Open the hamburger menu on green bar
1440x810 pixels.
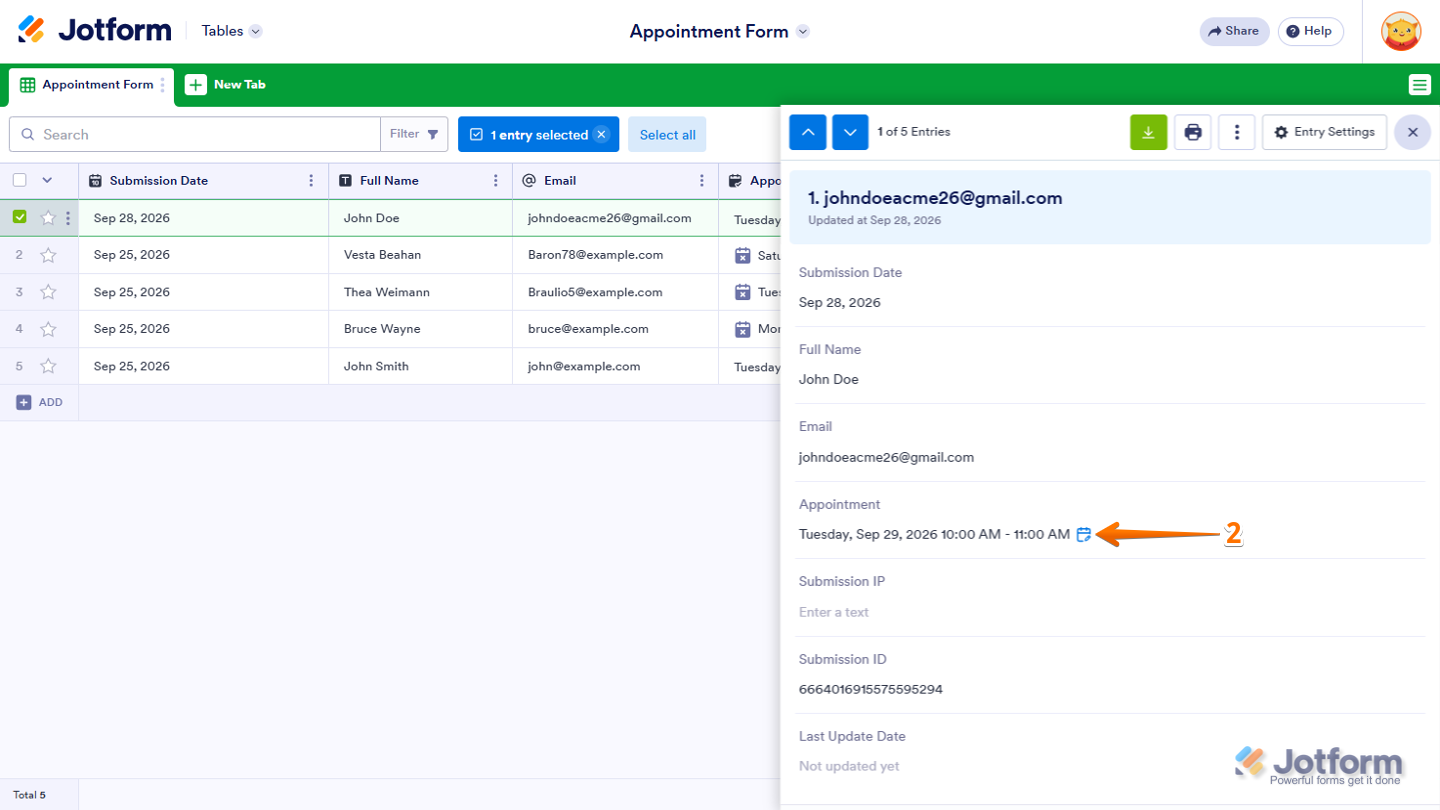coord(1419,85)
